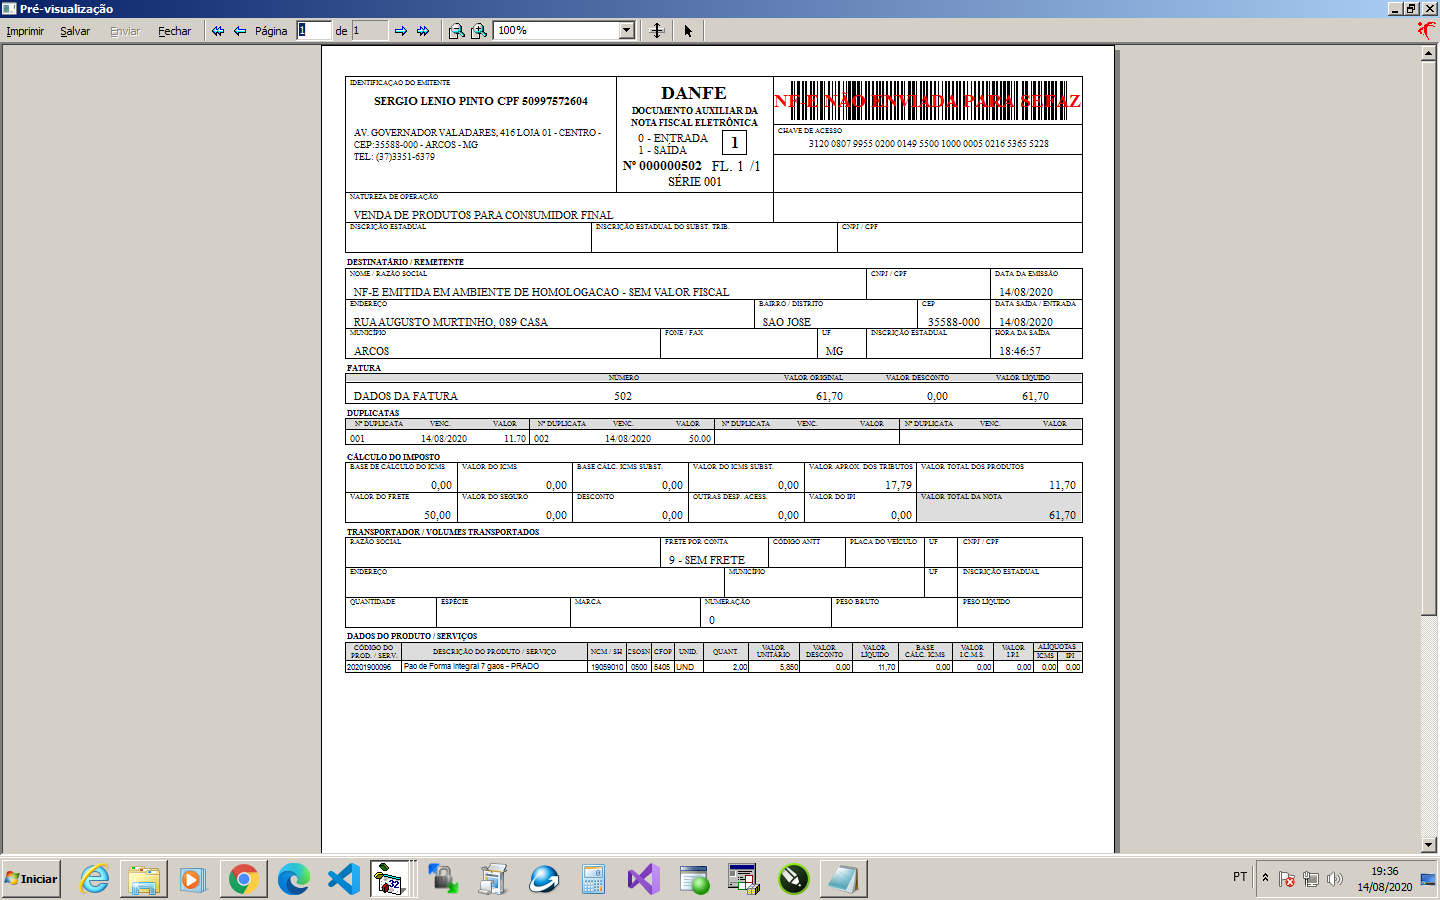The image size is (1440, 900).
Task: Click Imprimir to print the DANFE
Action: (x=25, y=31)
